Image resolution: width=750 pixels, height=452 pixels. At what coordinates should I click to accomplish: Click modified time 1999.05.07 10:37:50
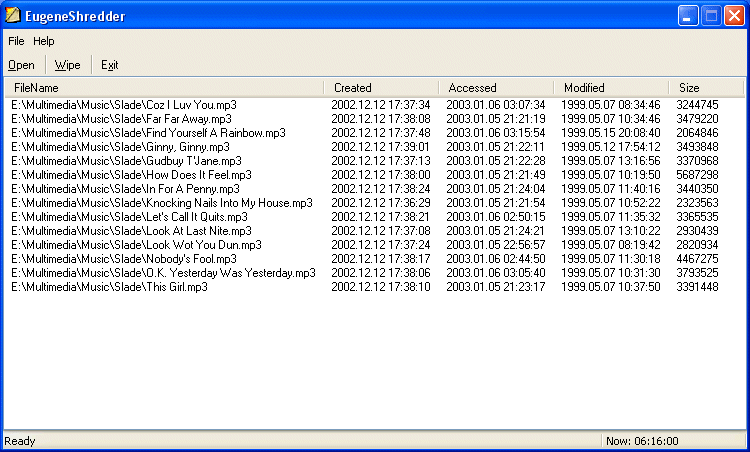coord(610,287)
